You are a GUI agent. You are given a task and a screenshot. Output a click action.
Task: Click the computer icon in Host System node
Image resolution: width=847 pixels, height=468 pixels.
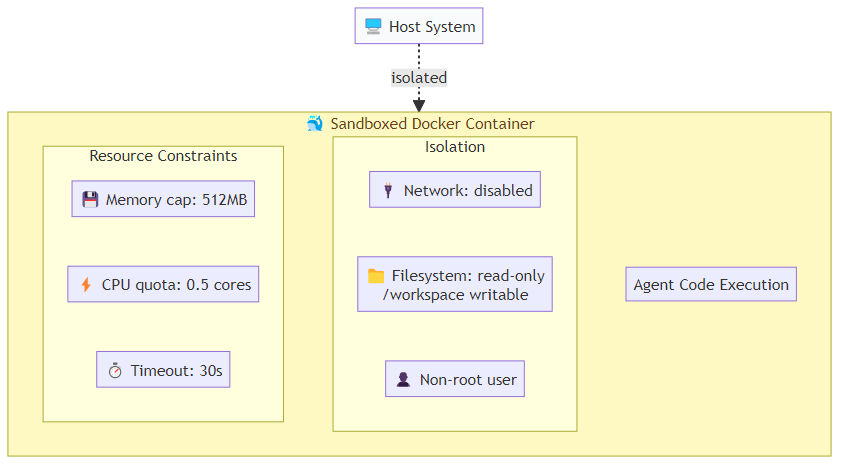tap(373, 26)
